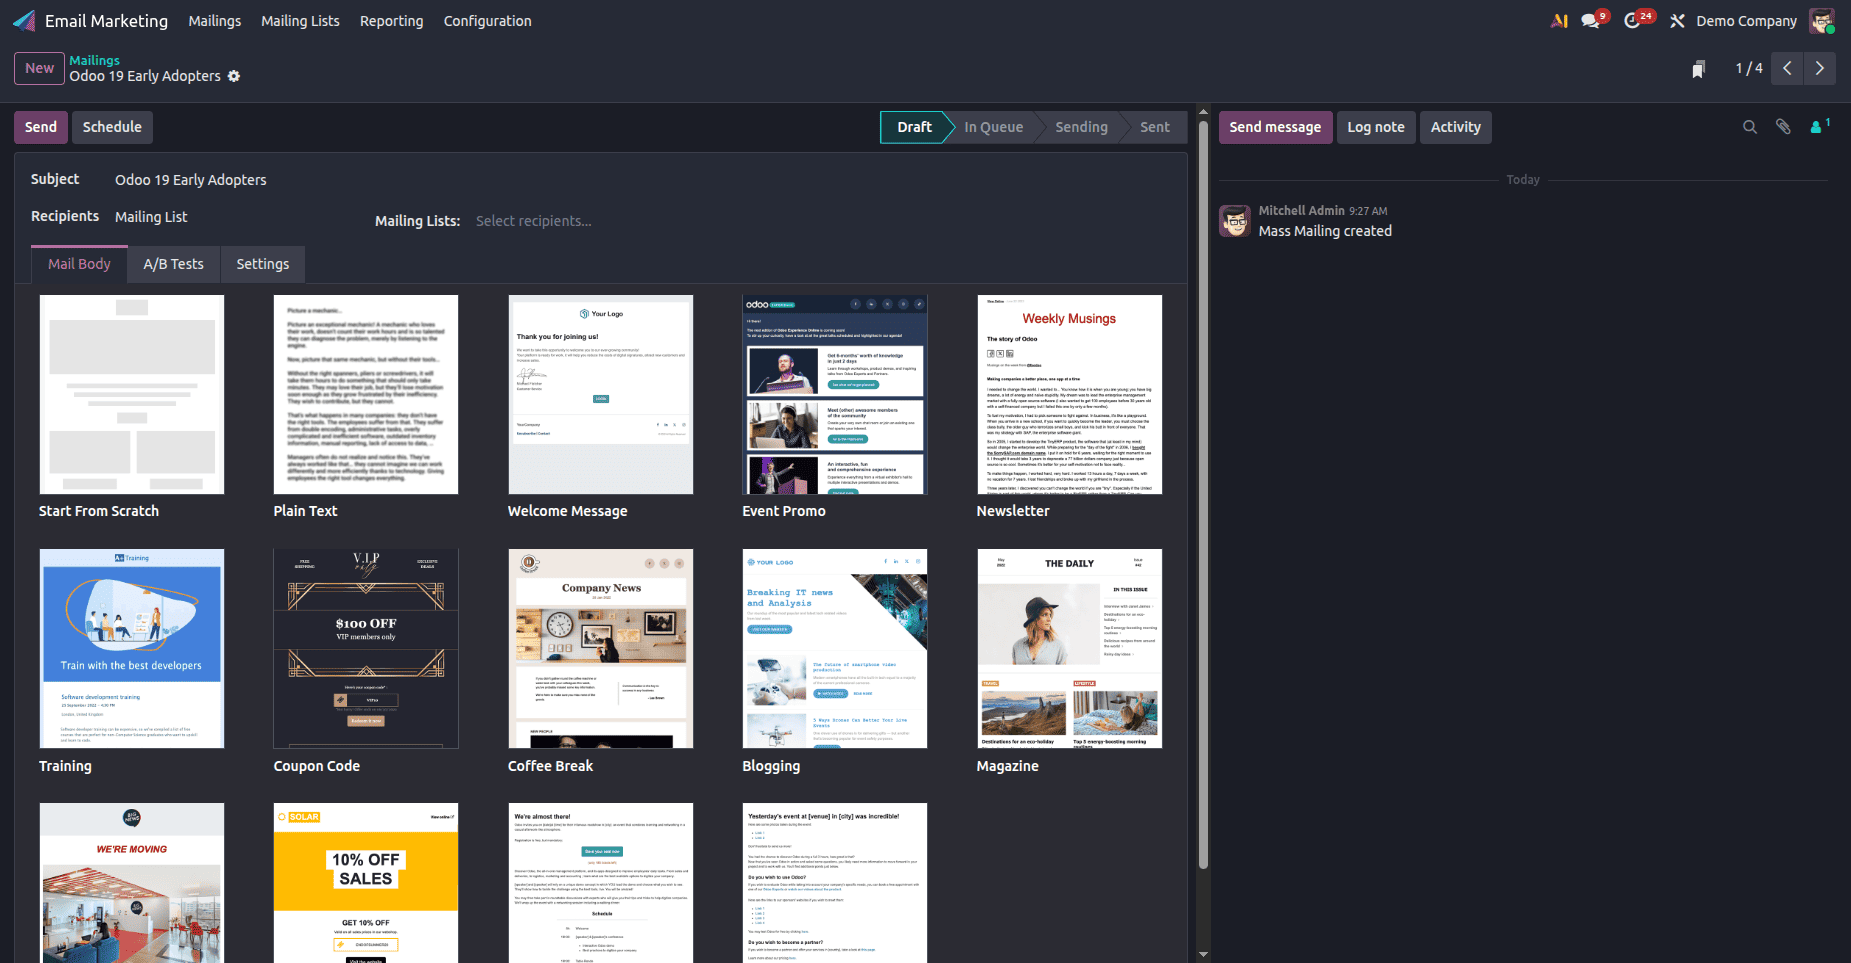Open the AI assistant icon in top bar
Screen dimensions: 1851x963
click(x=1559, y=21)
